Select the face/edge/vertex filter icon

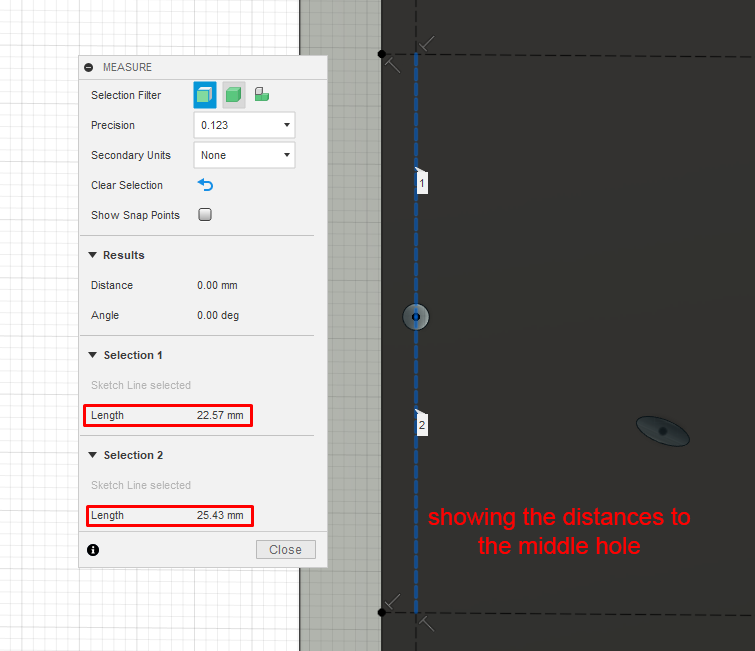205,95
